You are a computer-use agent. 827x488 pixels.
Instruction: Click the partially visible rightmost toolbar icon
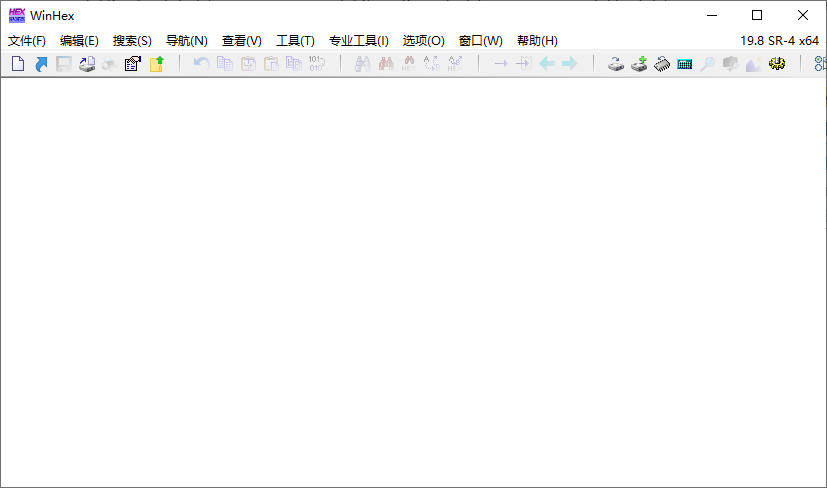[x=820, y=64]
